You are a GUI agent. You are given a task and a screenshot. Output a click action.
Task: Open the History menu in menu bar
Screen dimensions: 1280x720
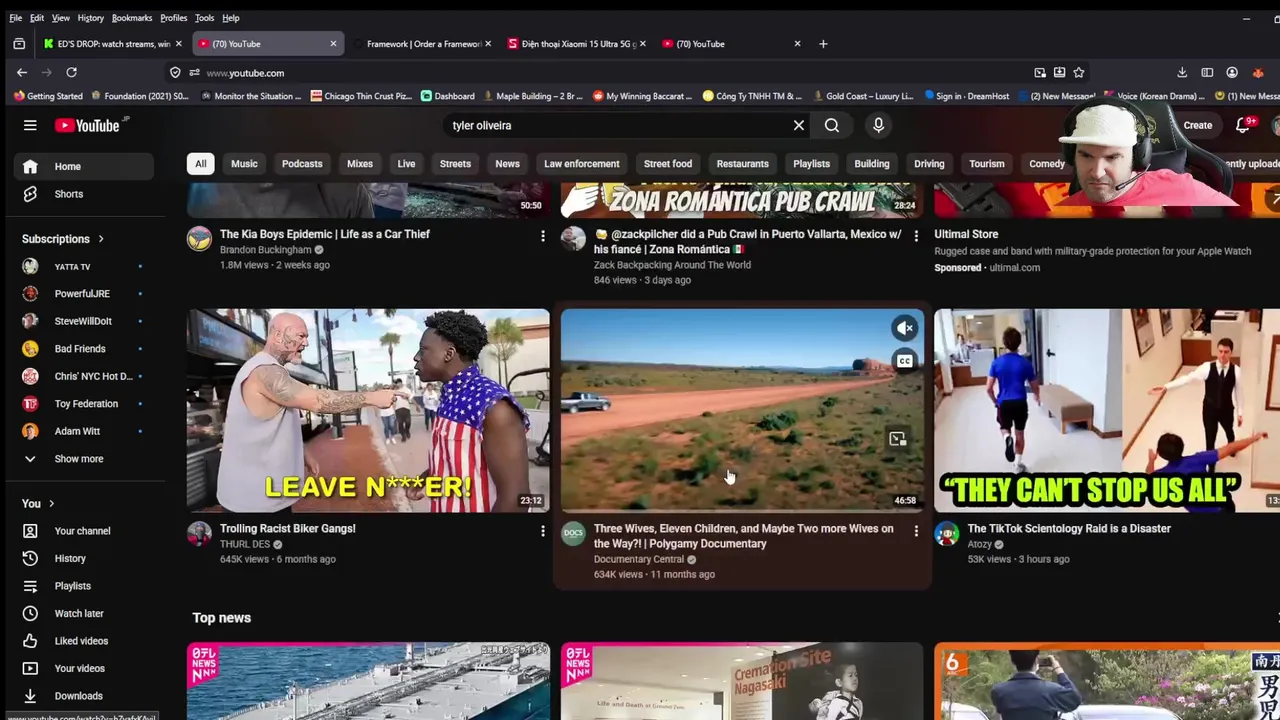[90, 18]
